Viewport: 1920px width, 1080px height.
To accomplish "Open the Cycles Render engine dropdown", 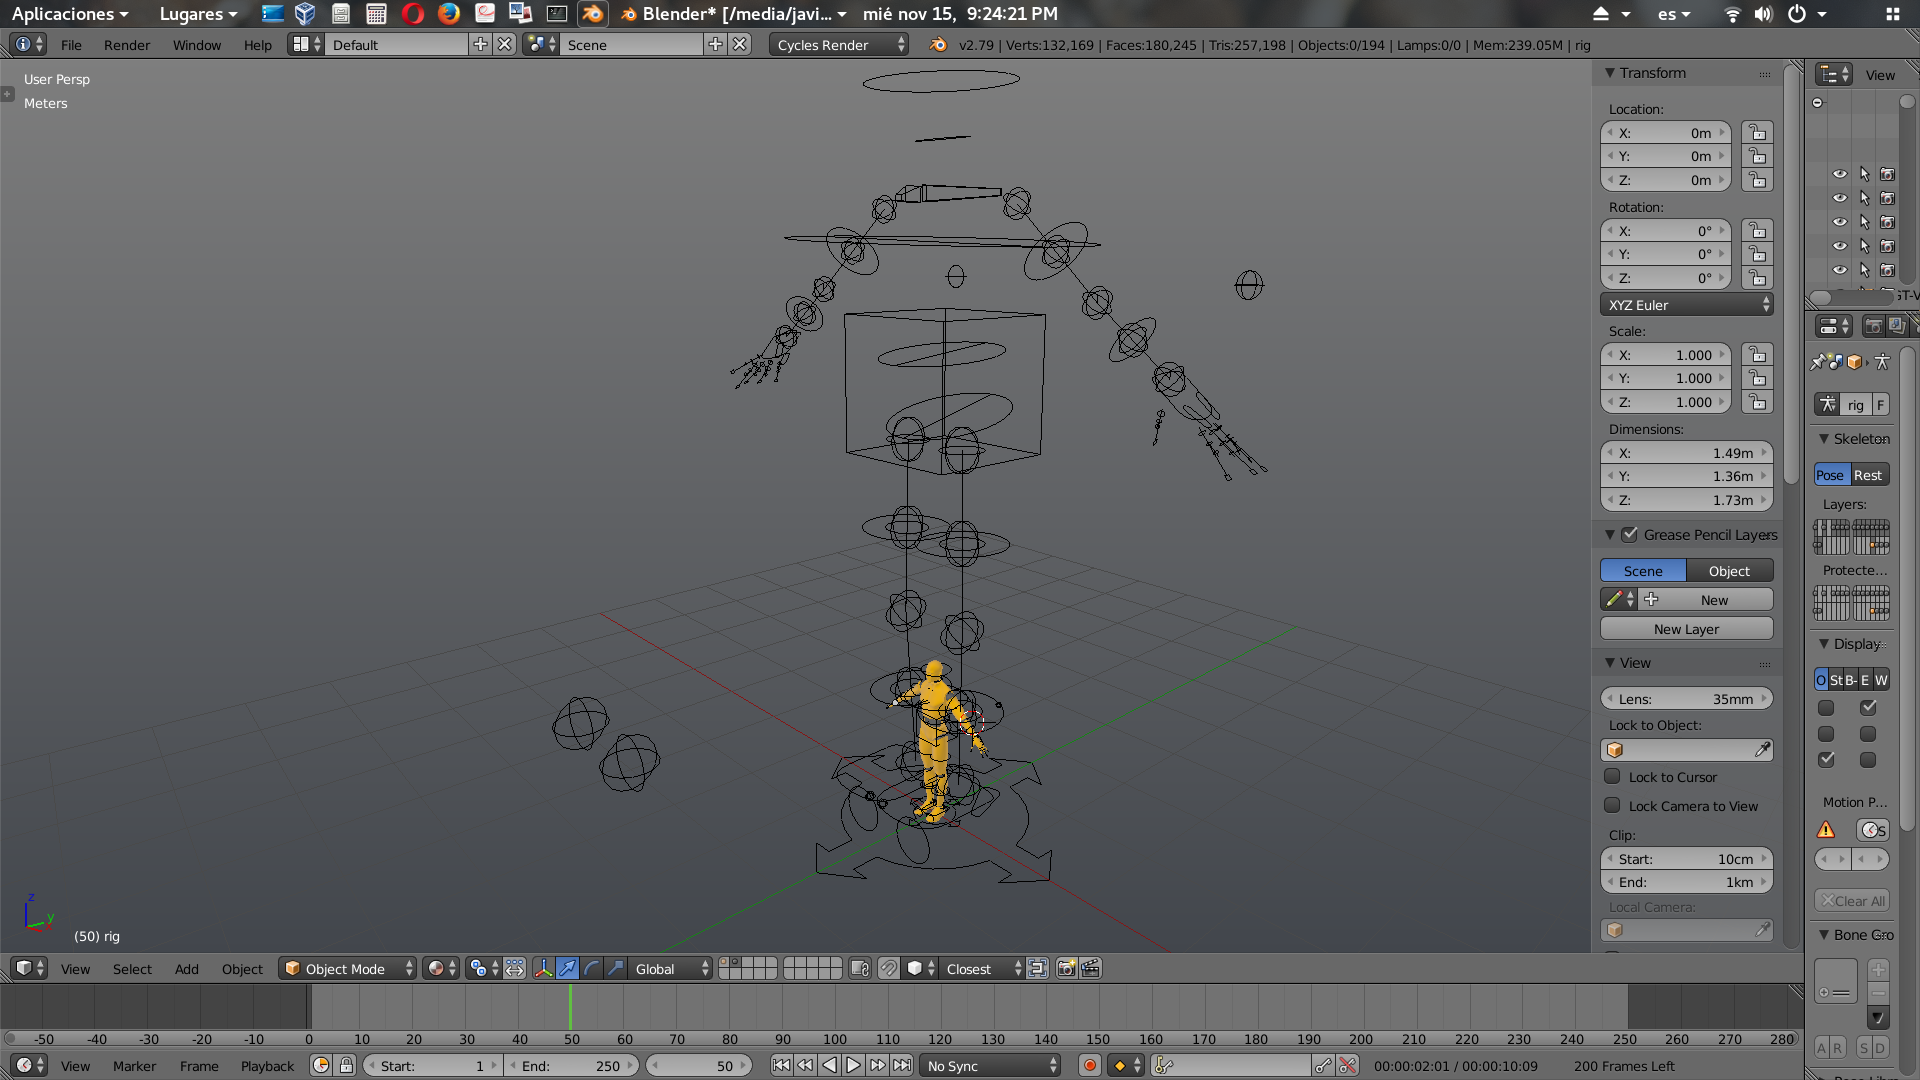I will pos(839,44).
